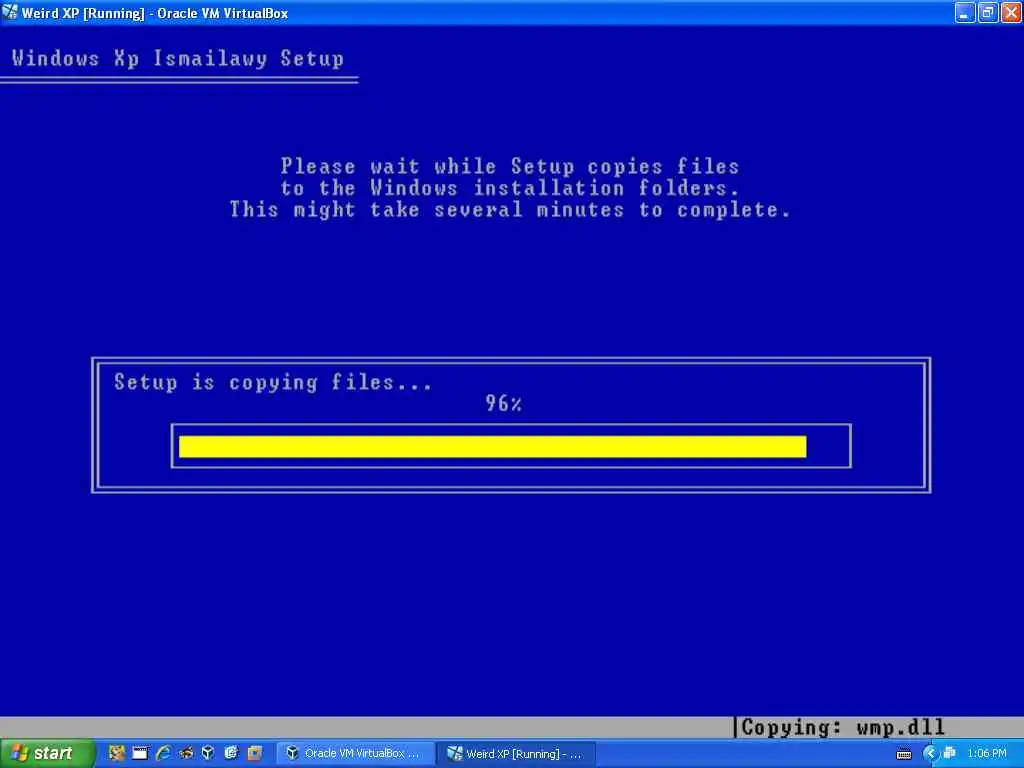This screenshot has width=1024, height=768.
Task: Switch to Oracle VM VirtualBox taskbar button
Action: 355,754
